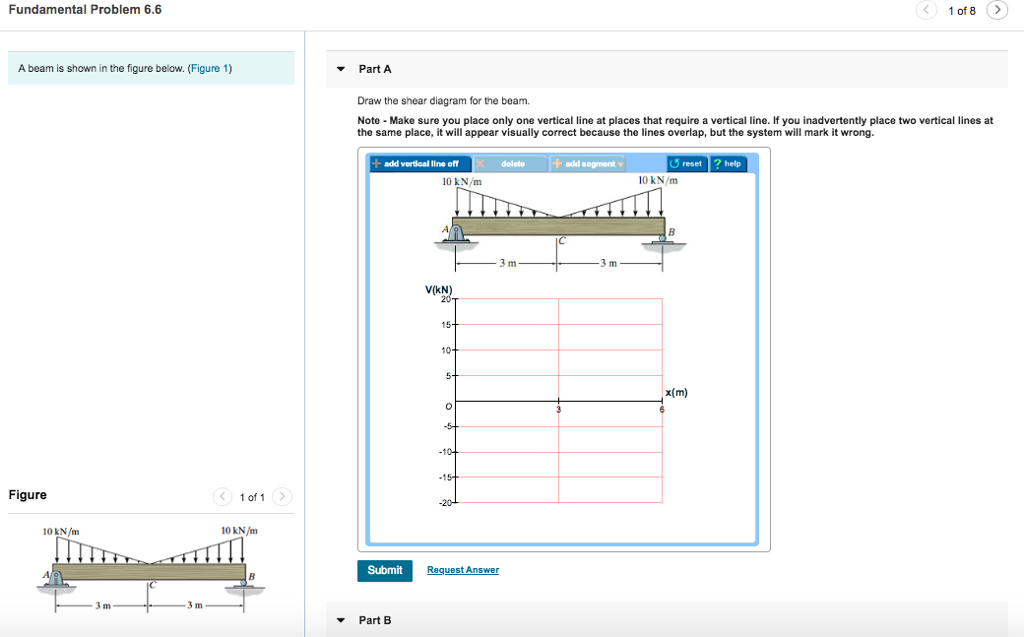Click the delete tool button

tap(510, 163)
